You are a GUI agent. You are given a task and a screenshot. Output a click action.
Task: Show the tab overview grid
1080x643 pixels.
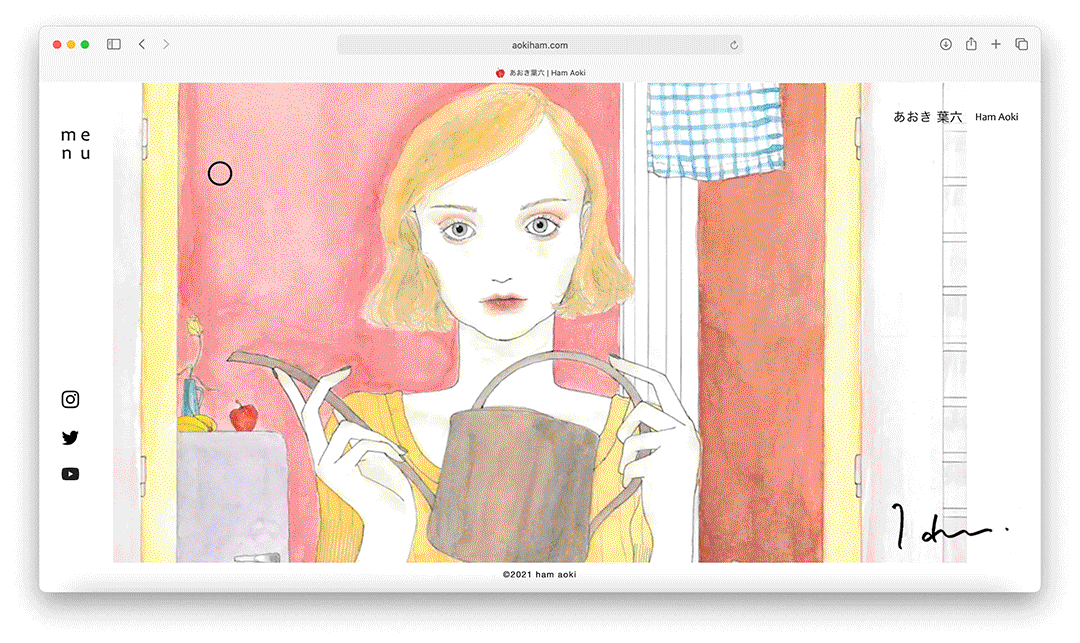pos(1021,45)
